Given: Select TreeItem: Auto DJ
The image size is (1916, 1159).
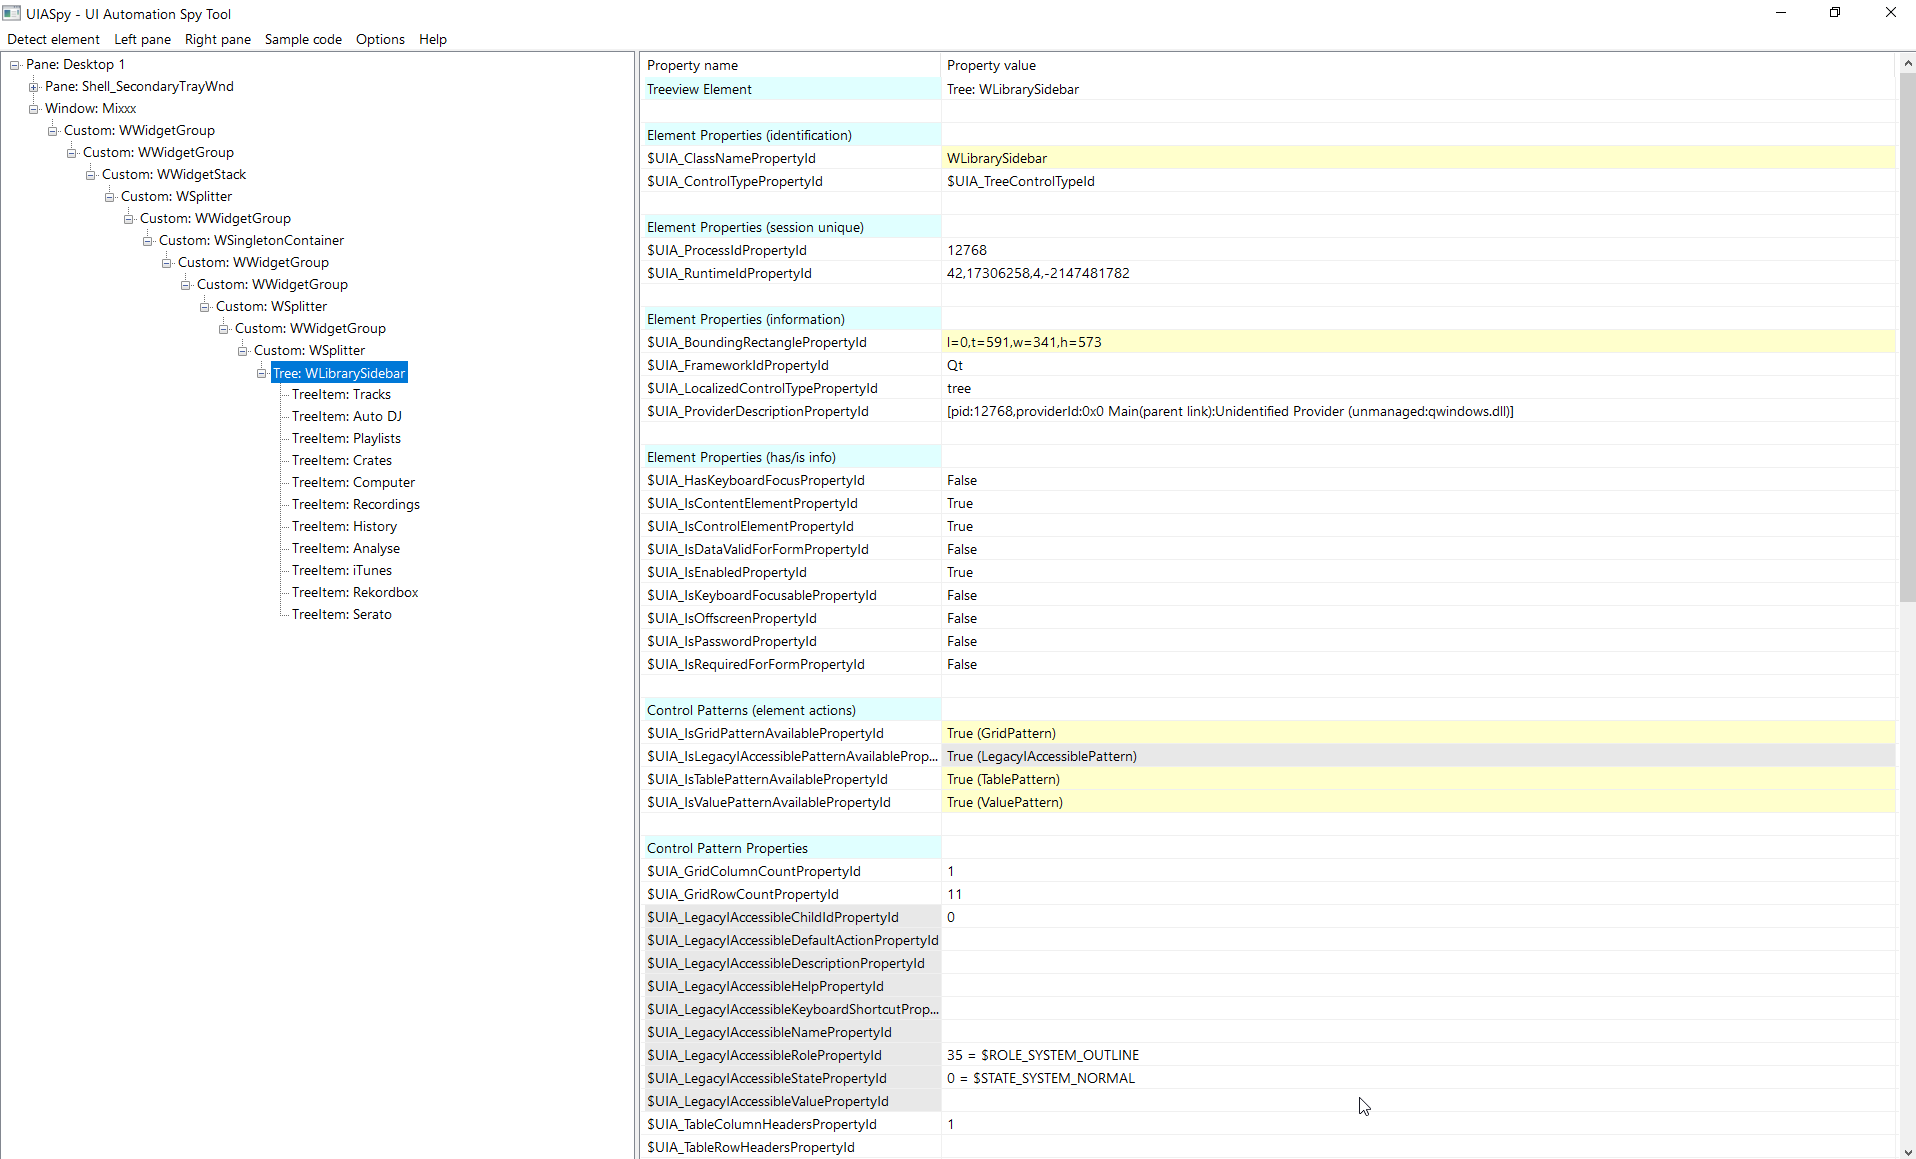Looking at the screenshot, I should (346, 417).
